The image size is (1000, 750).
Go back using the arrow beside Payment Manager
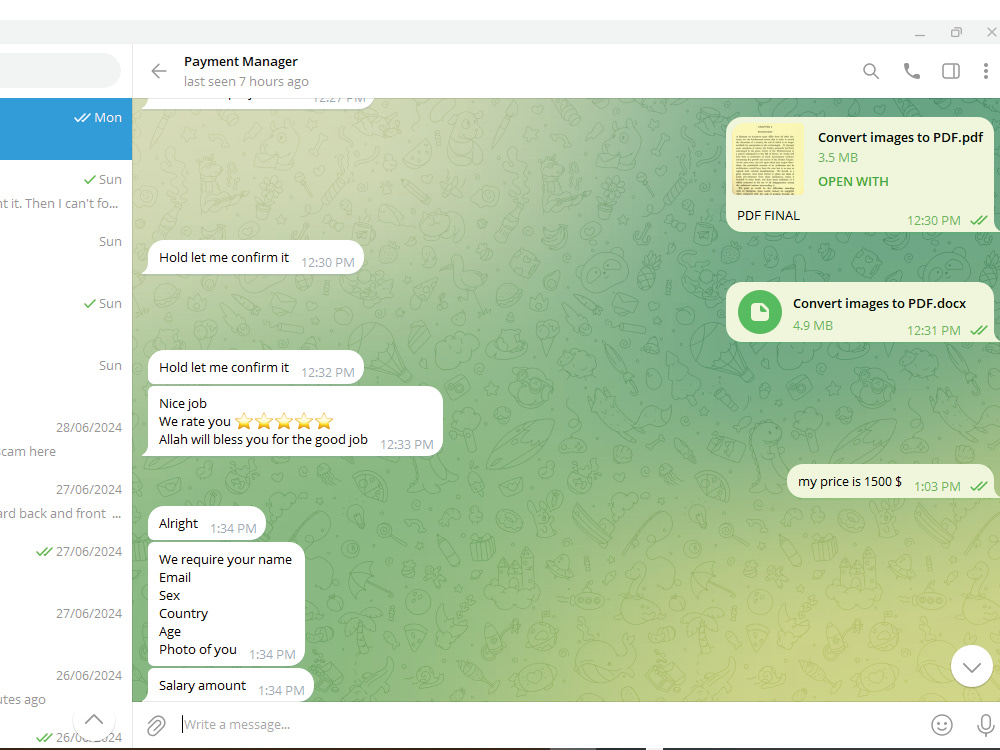pos(159,71)
